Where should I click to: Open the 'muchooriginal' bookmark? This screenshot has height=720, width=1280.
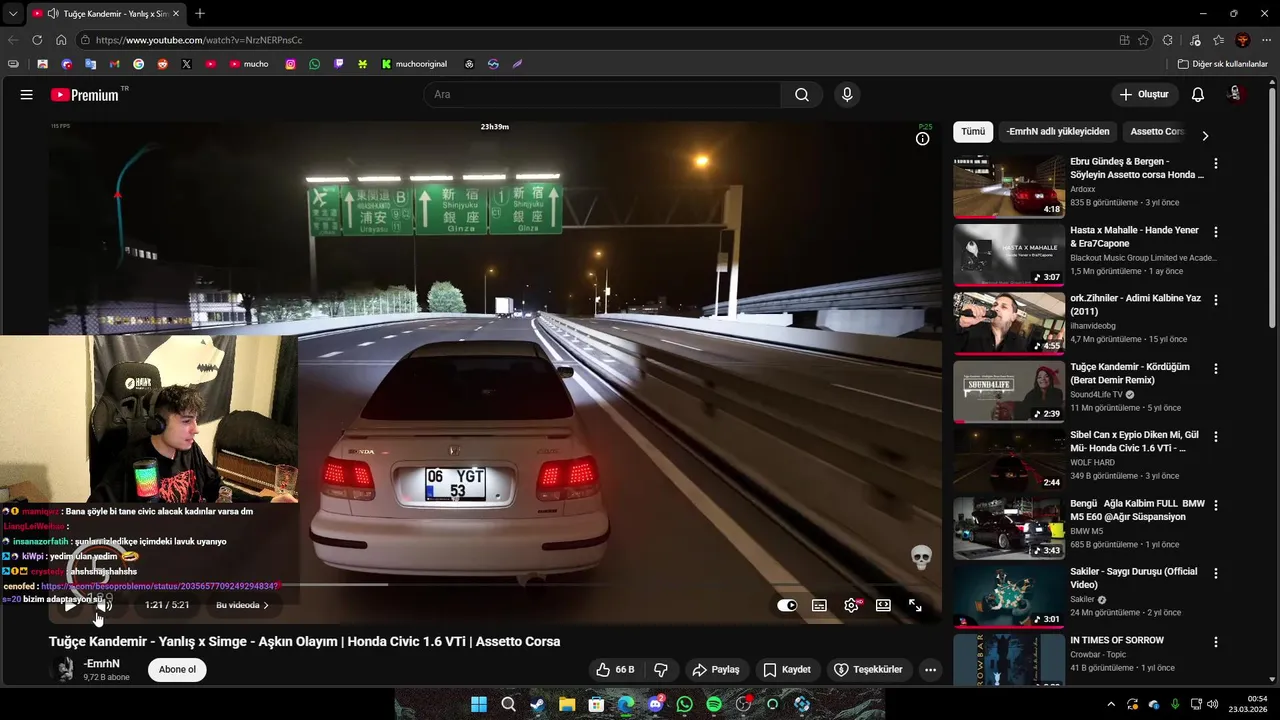pos(414,64)
